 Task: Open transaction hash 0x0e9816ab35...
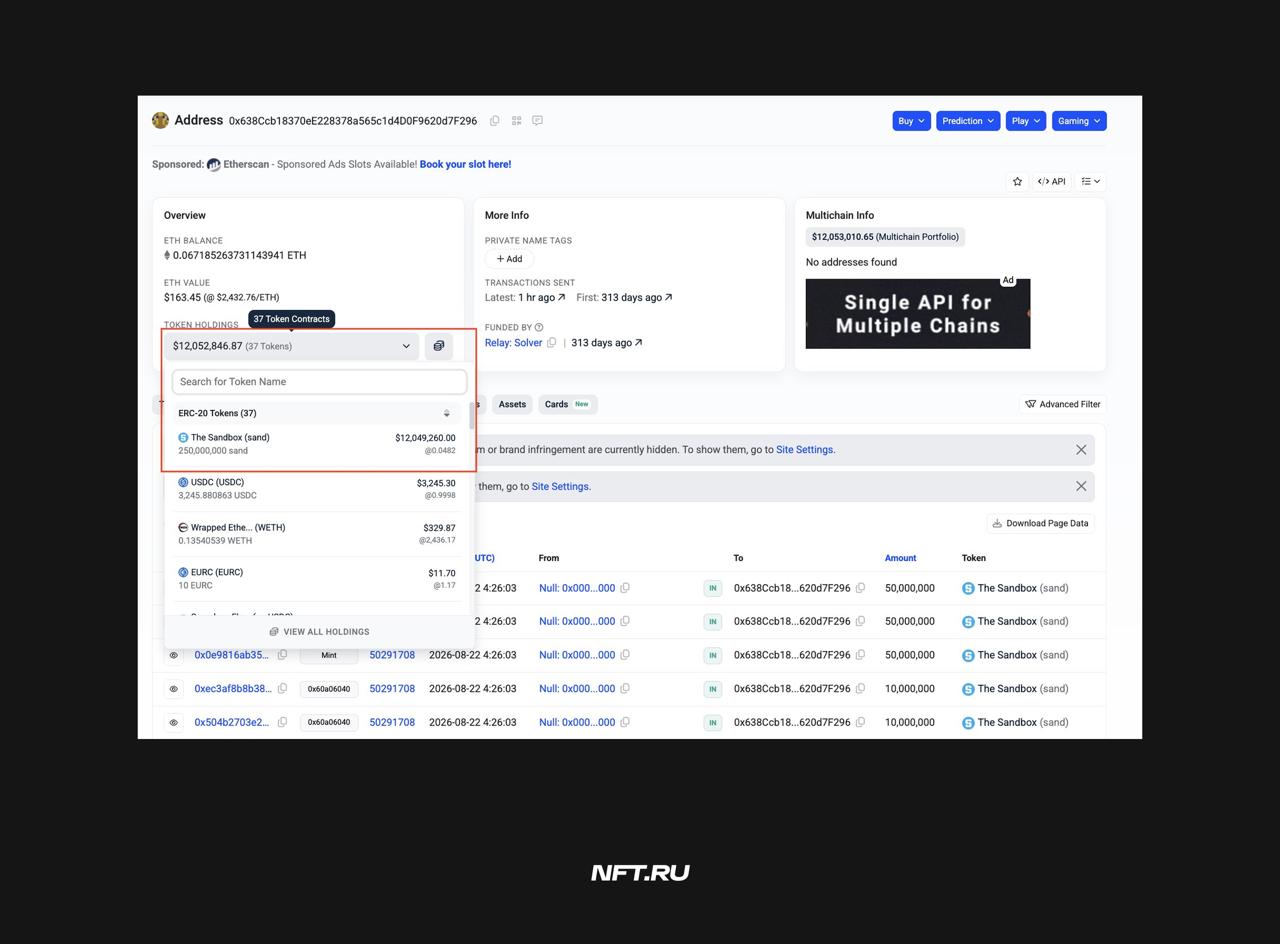232,655
